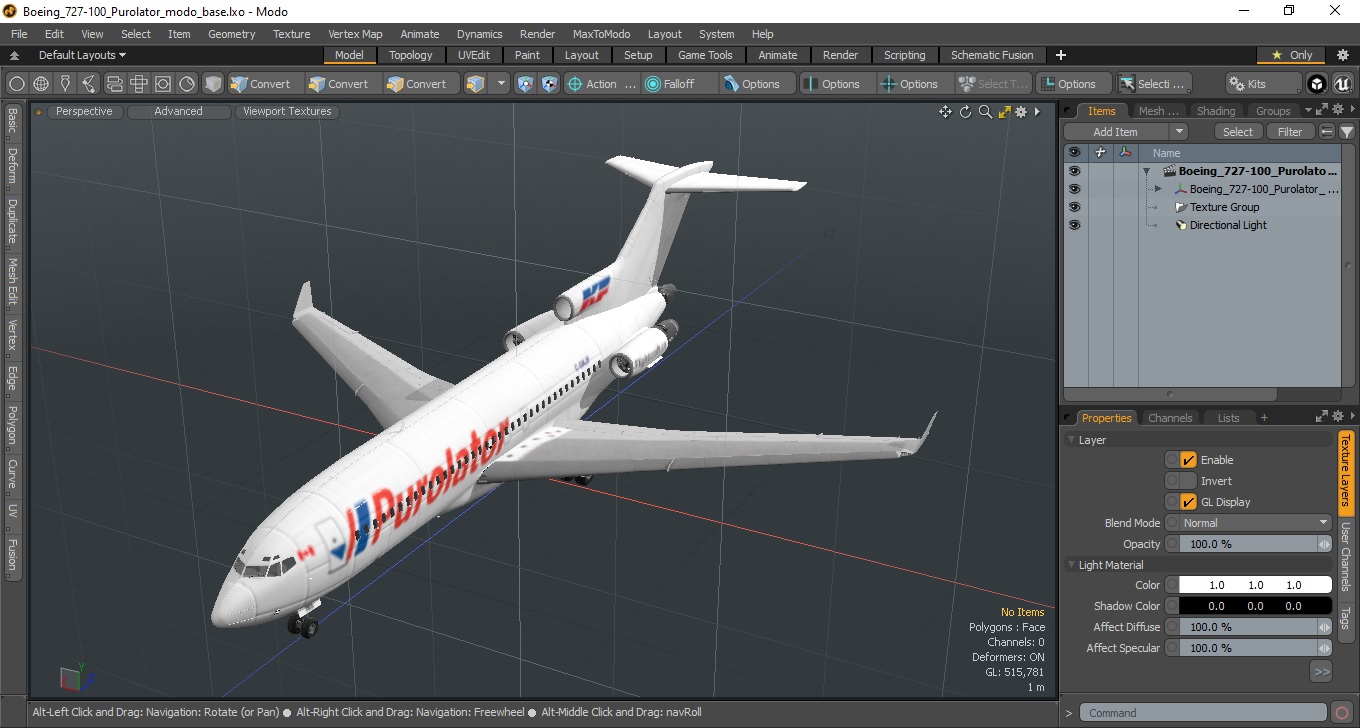Toggle visibility eye of Directional Light

(1074, 225)
